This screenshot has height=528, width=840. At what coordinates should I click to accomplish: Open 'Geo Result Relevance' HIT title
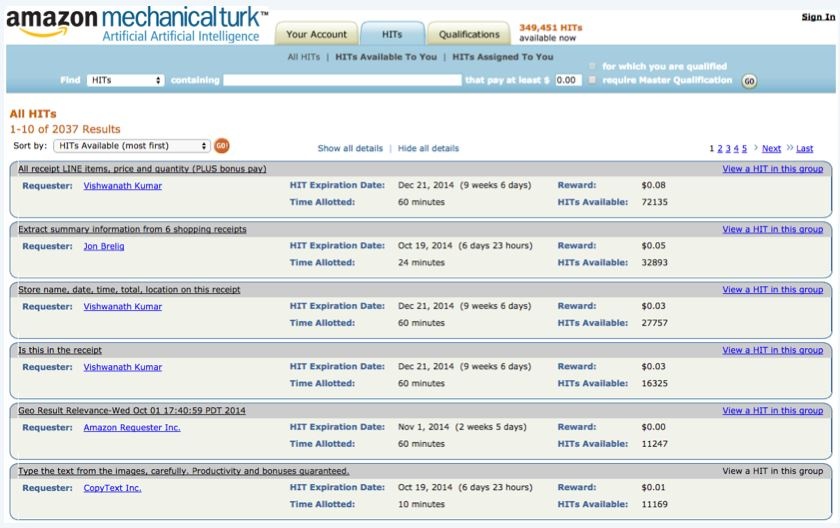pyautogui.click(x=132, y=411)
